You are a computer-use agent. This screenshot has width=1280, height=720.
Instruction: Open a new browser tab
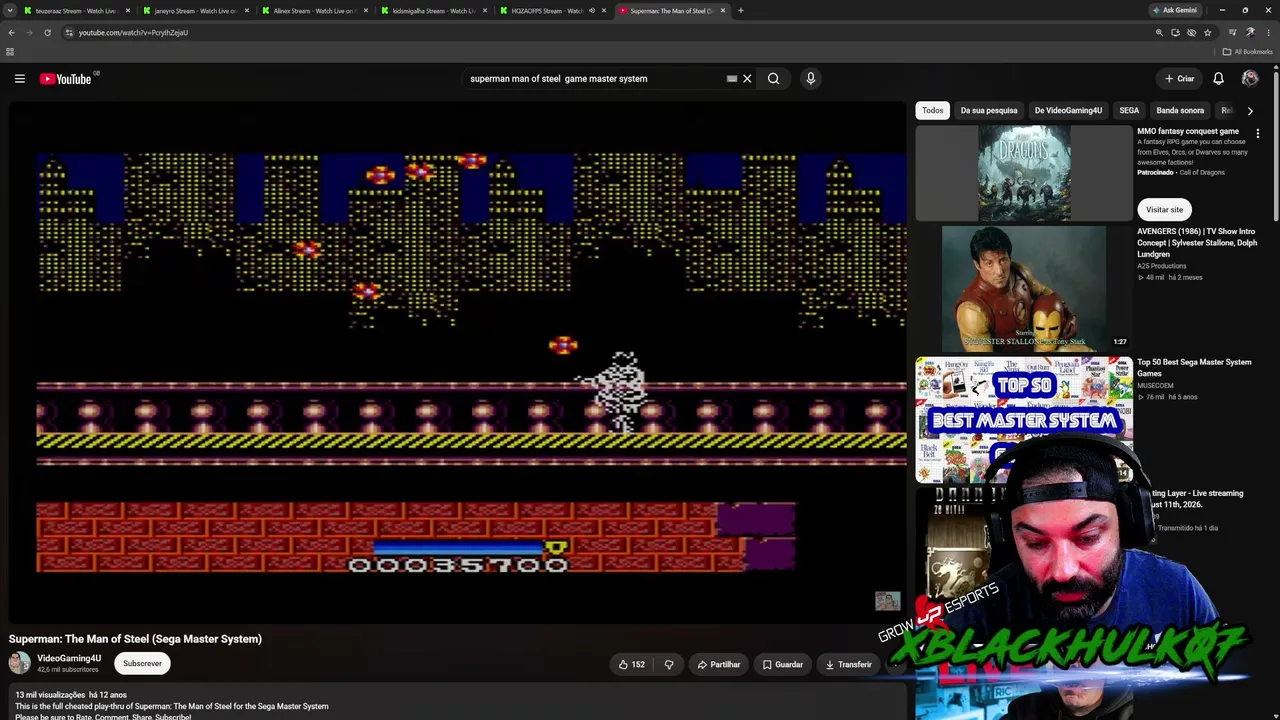click(741, 10)
